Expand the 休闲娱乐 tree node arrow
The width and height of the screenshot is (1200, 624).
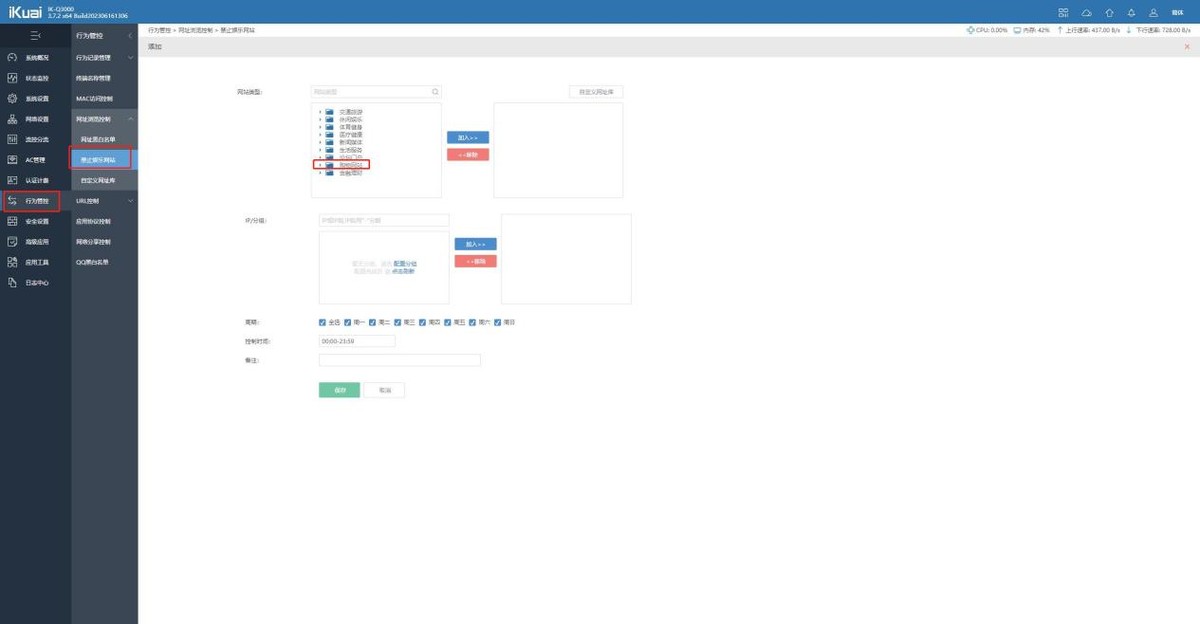tap(320, 119)
